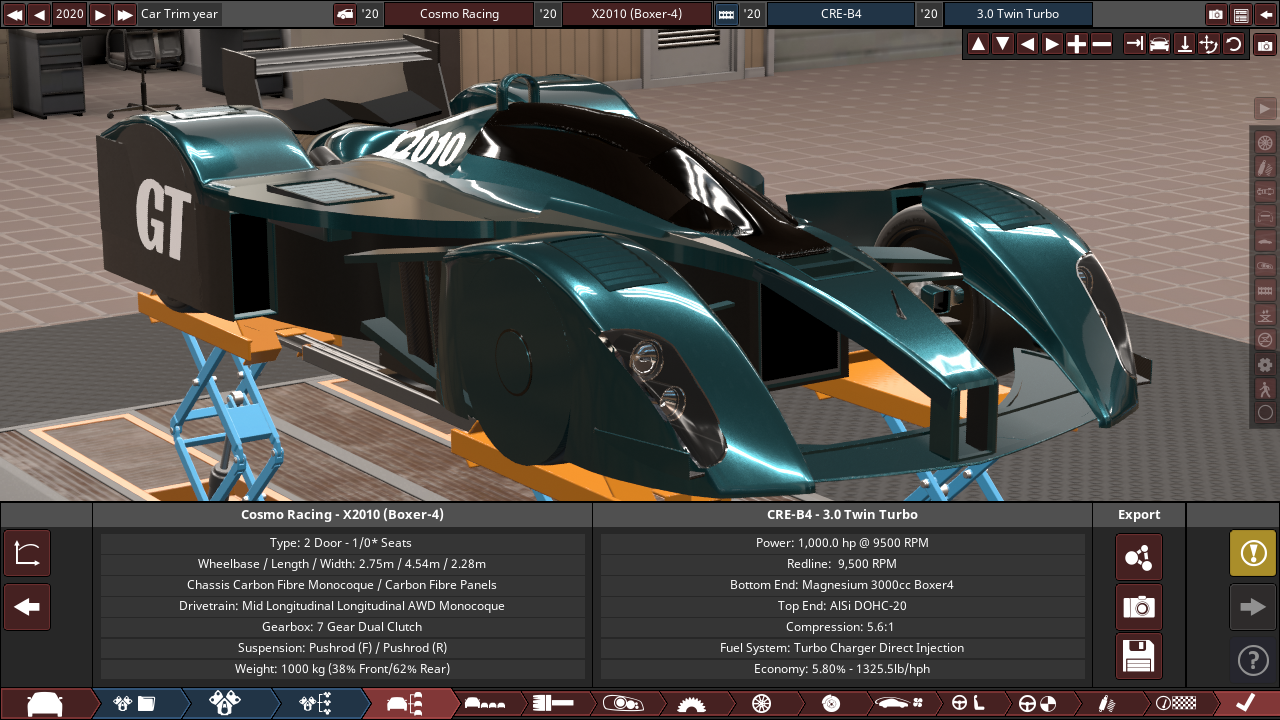This screenshot has width=1280, height=720.
Task: Toggle wheels visibility in side strip
Action: 1265,142
